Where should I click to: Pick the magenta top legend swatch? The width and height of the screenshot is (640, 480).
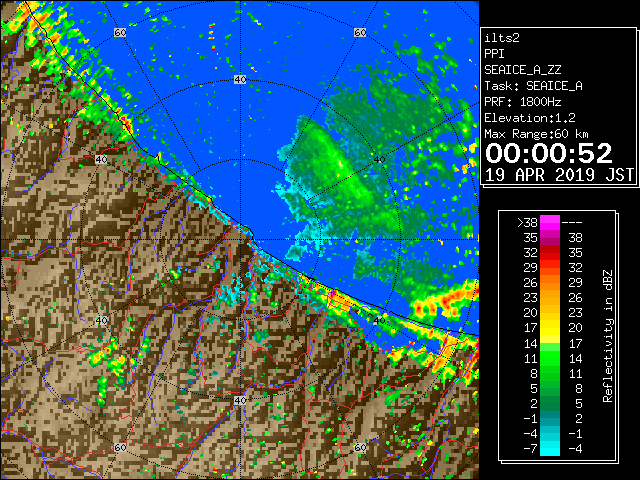(x=550, y=223)
